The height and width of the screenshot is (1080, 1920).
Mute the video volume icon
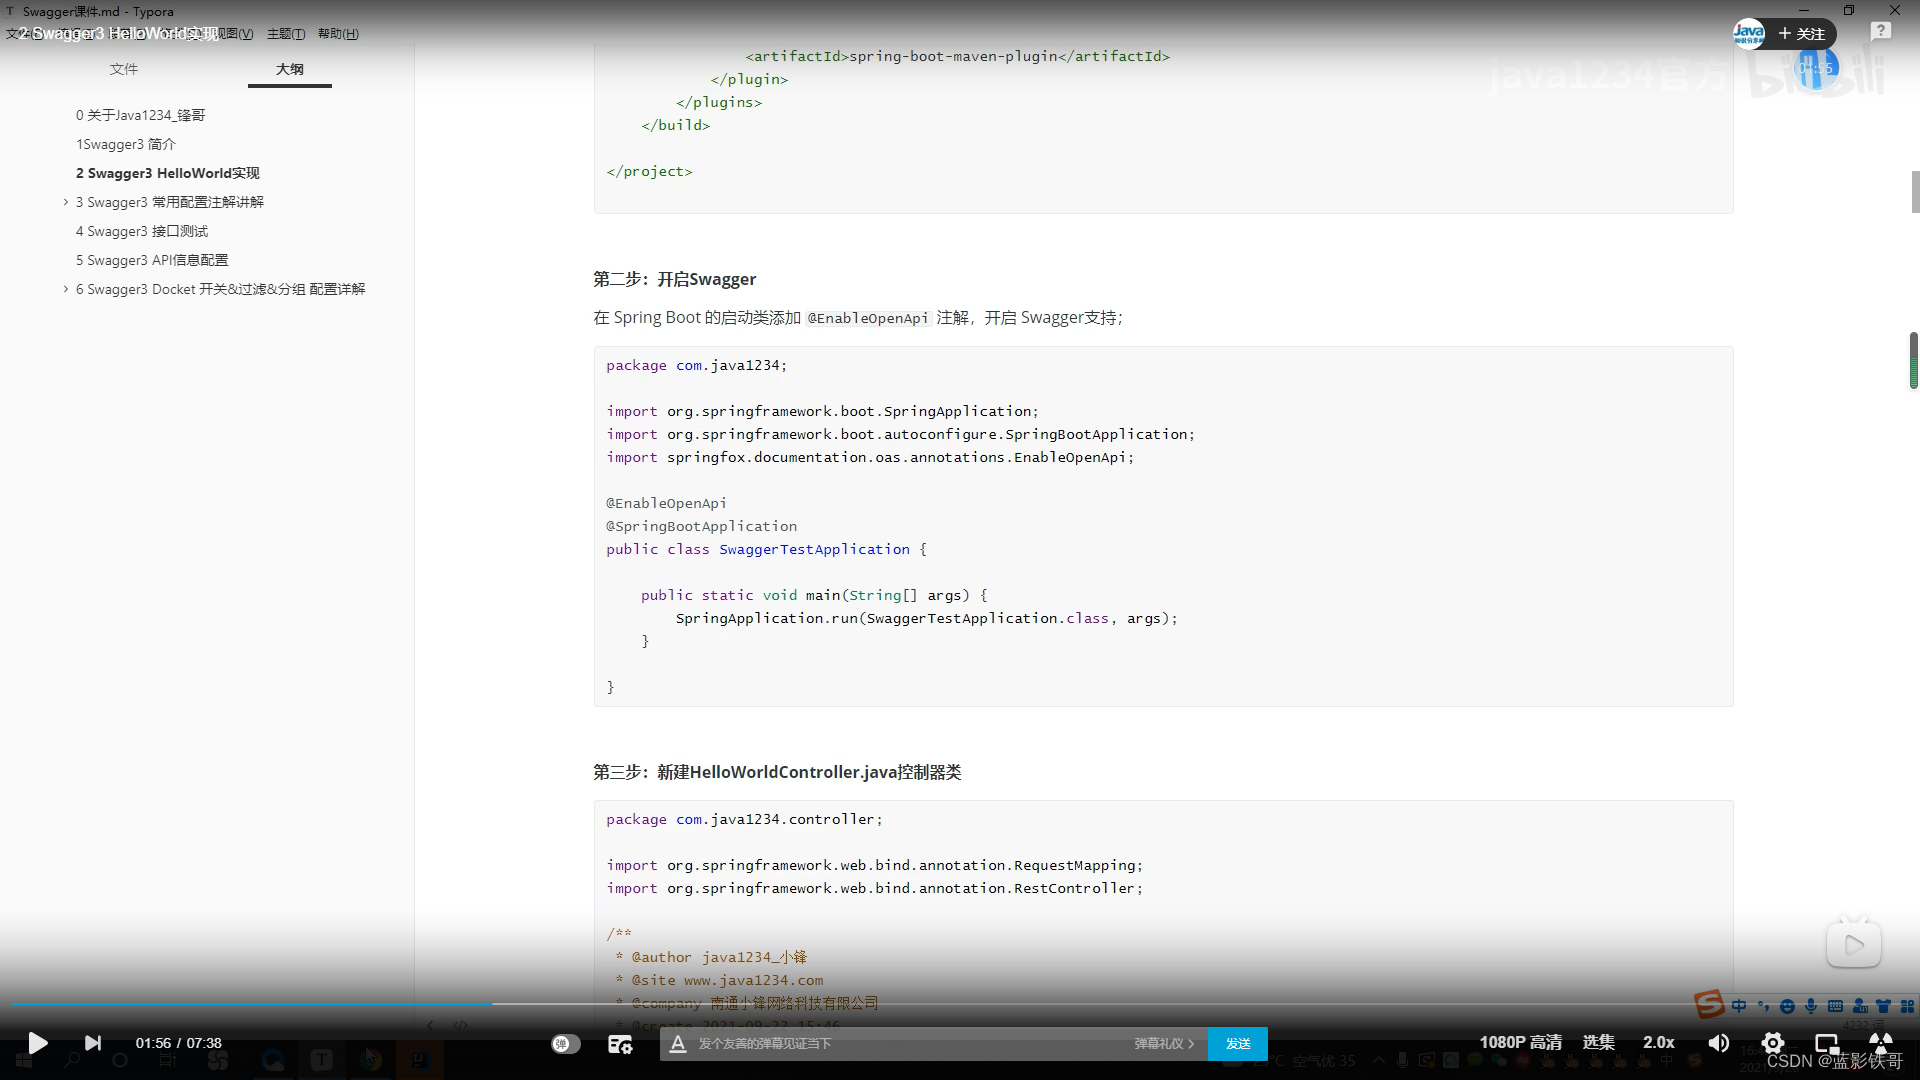click(1718, 1043)
